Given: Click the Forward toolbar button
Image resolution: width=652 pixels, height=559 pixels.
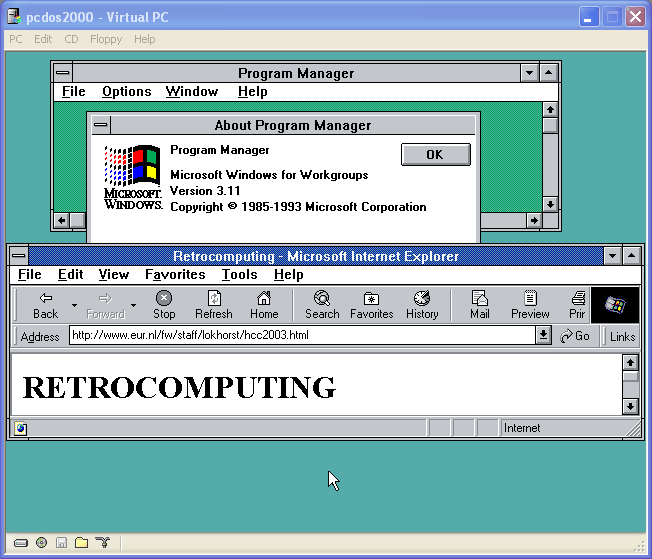Looking at the screenshot, I should click(x=105, y=305).
